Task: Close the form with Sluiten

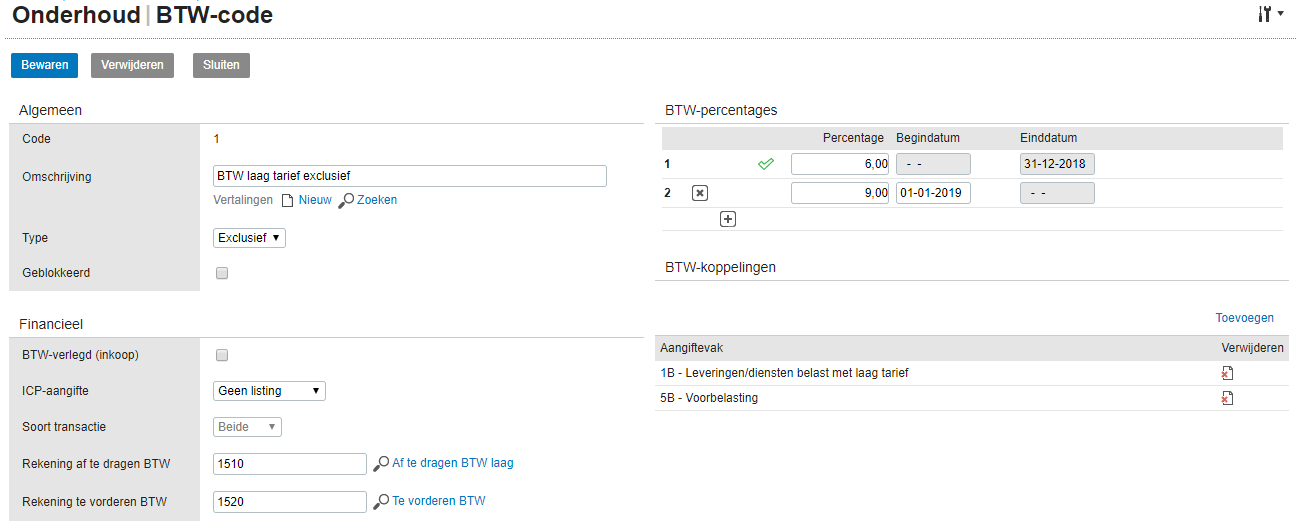Action: pos(221,65)
